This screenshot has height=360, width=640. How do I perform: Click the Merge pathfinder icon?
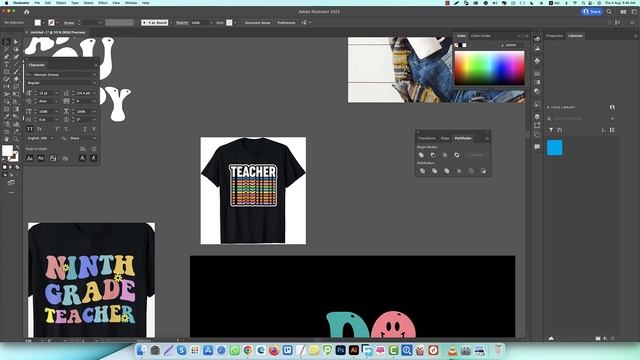coord(447,171)
